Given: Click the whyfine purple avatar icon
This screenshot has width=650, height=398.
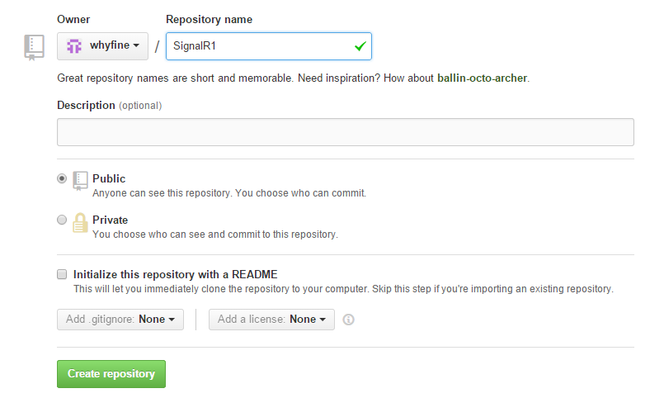Looking at the screenshot, I should click(74, 46).
